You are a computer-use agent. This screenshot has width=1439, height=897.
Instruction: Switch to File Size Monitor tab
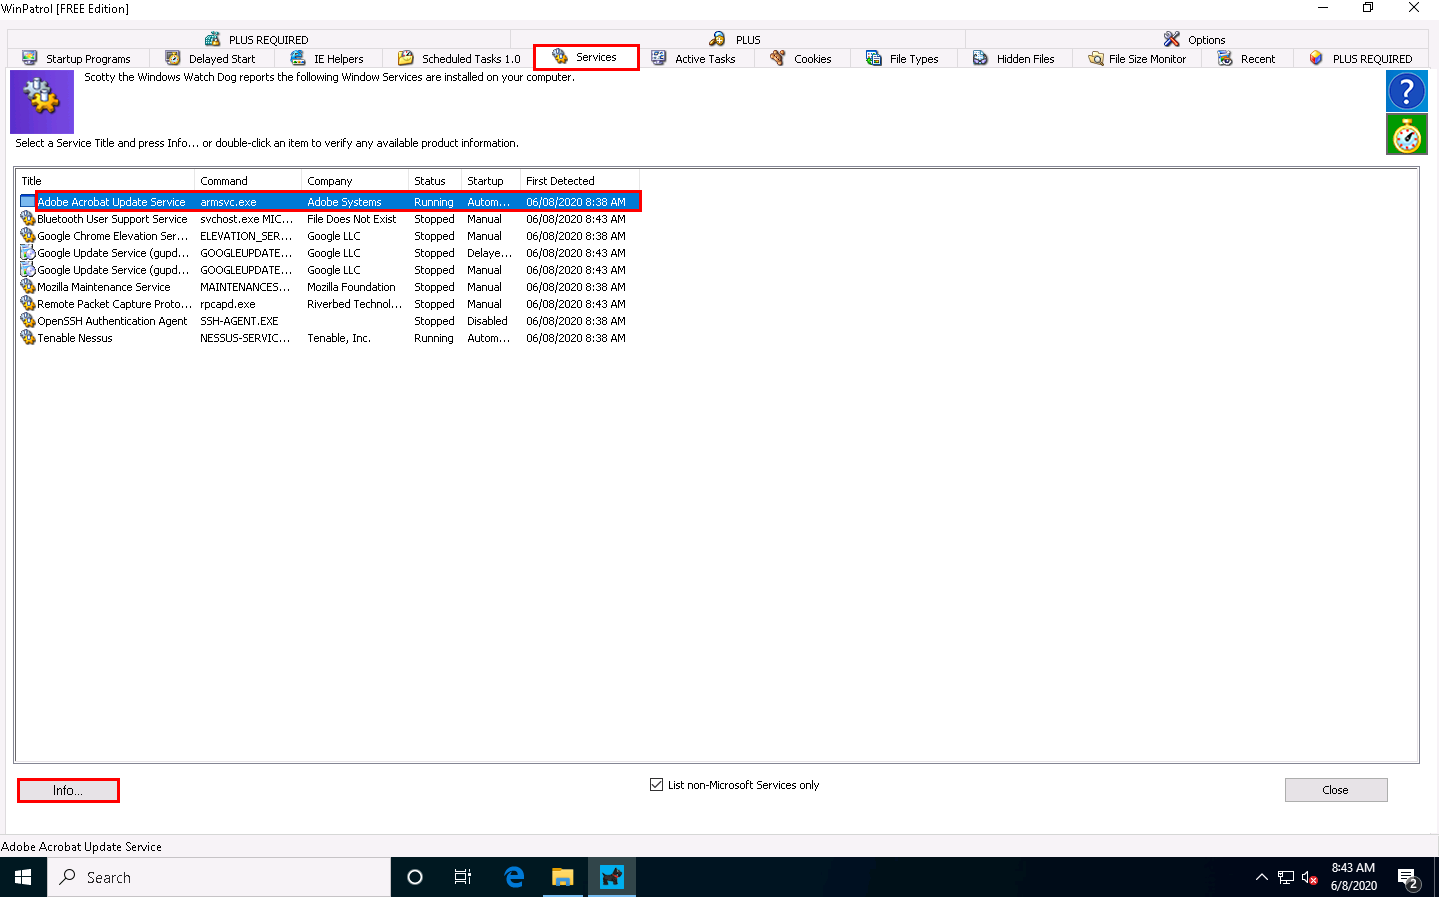(1137, 59)
